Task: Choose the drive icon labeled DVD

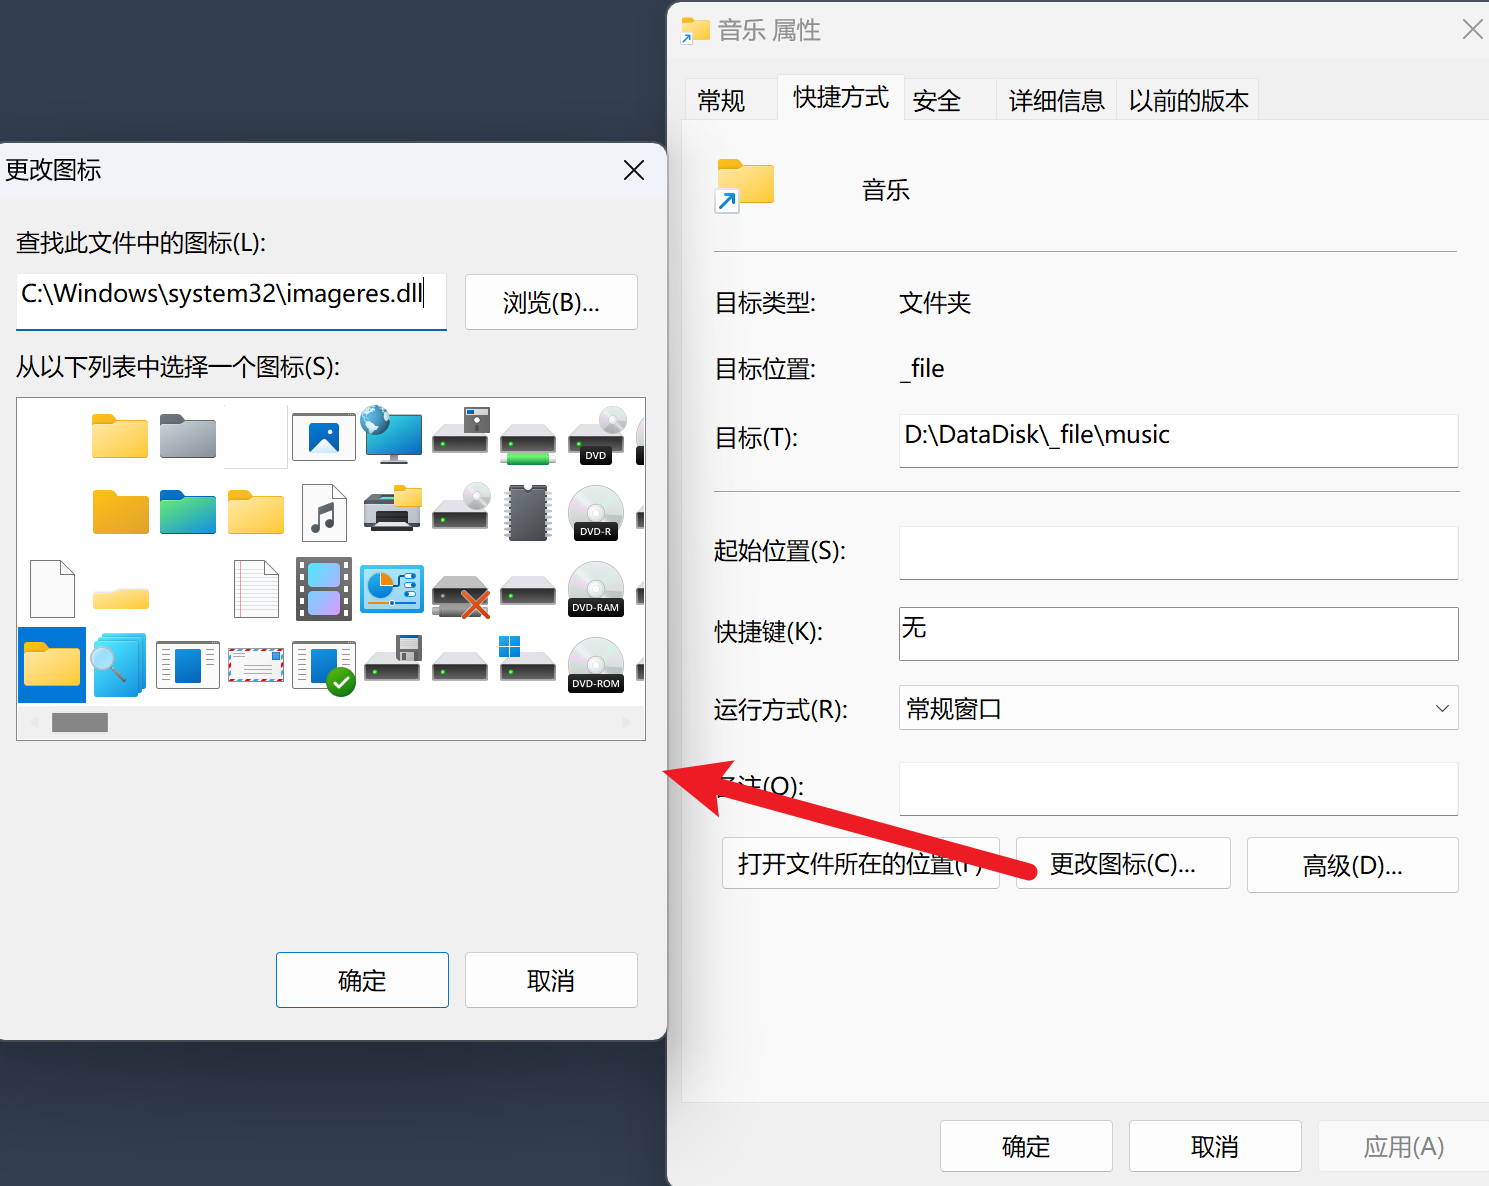Action: tap(597, 435)
